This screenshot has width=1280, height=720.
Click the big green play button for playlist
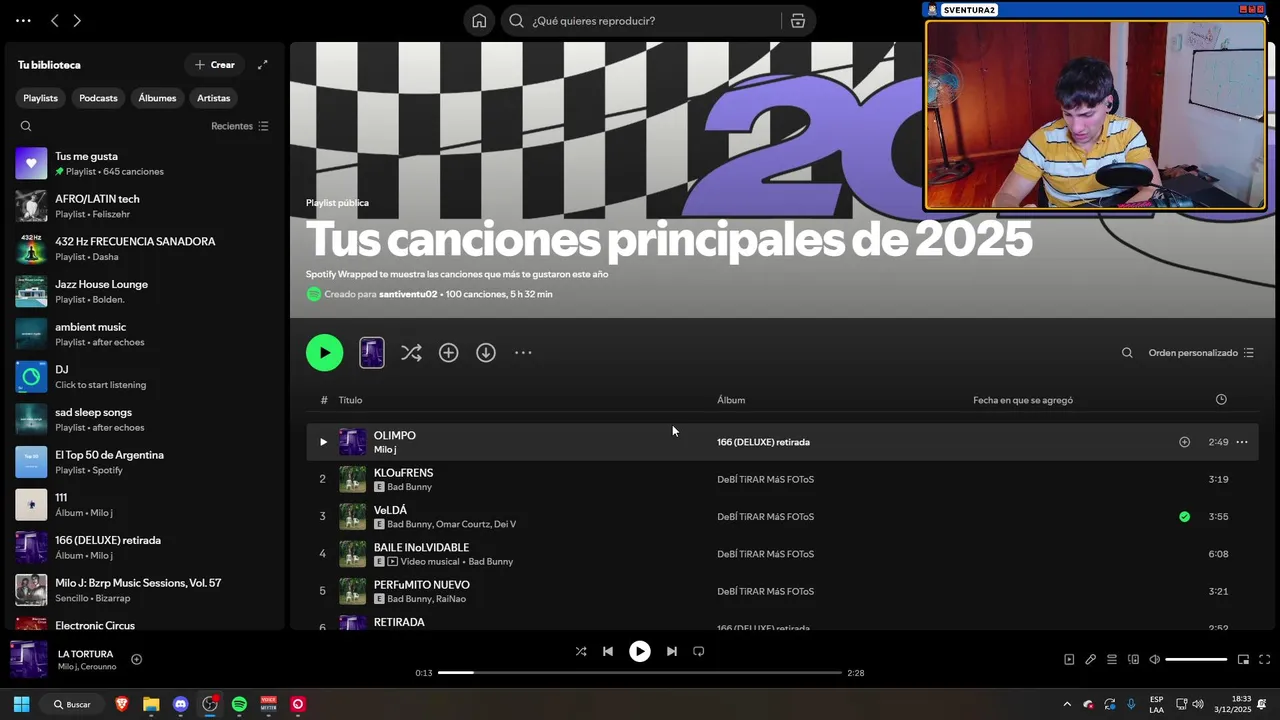[x=324, y=353]
